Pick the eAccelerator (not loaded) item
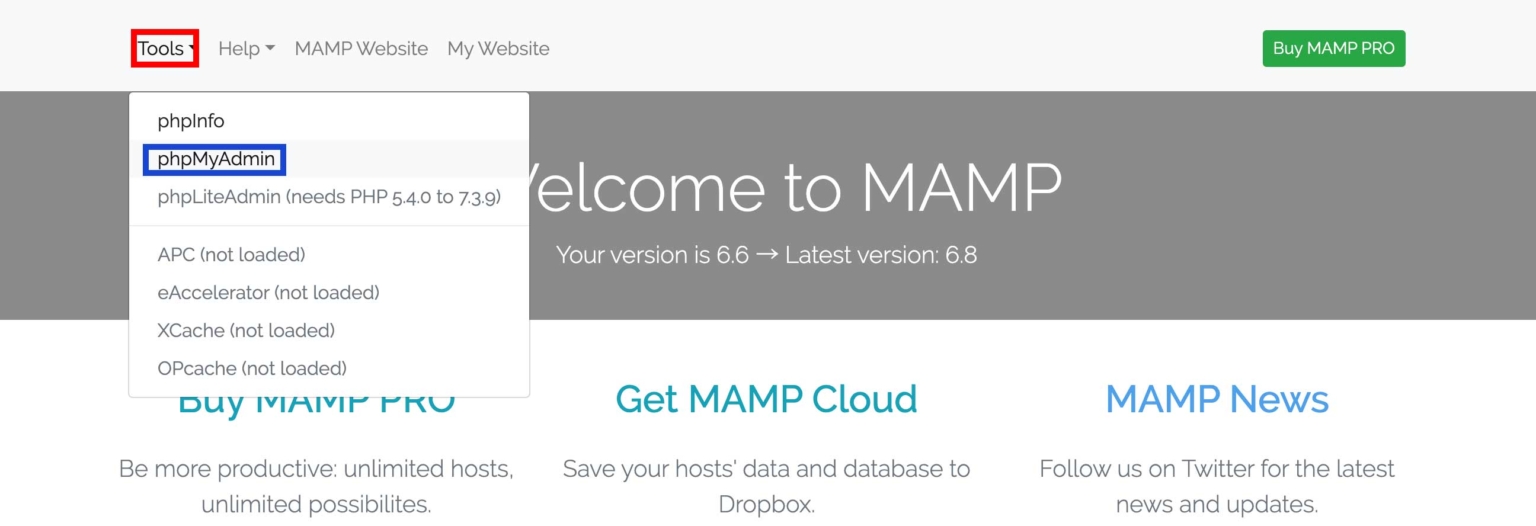 (268, 293)
